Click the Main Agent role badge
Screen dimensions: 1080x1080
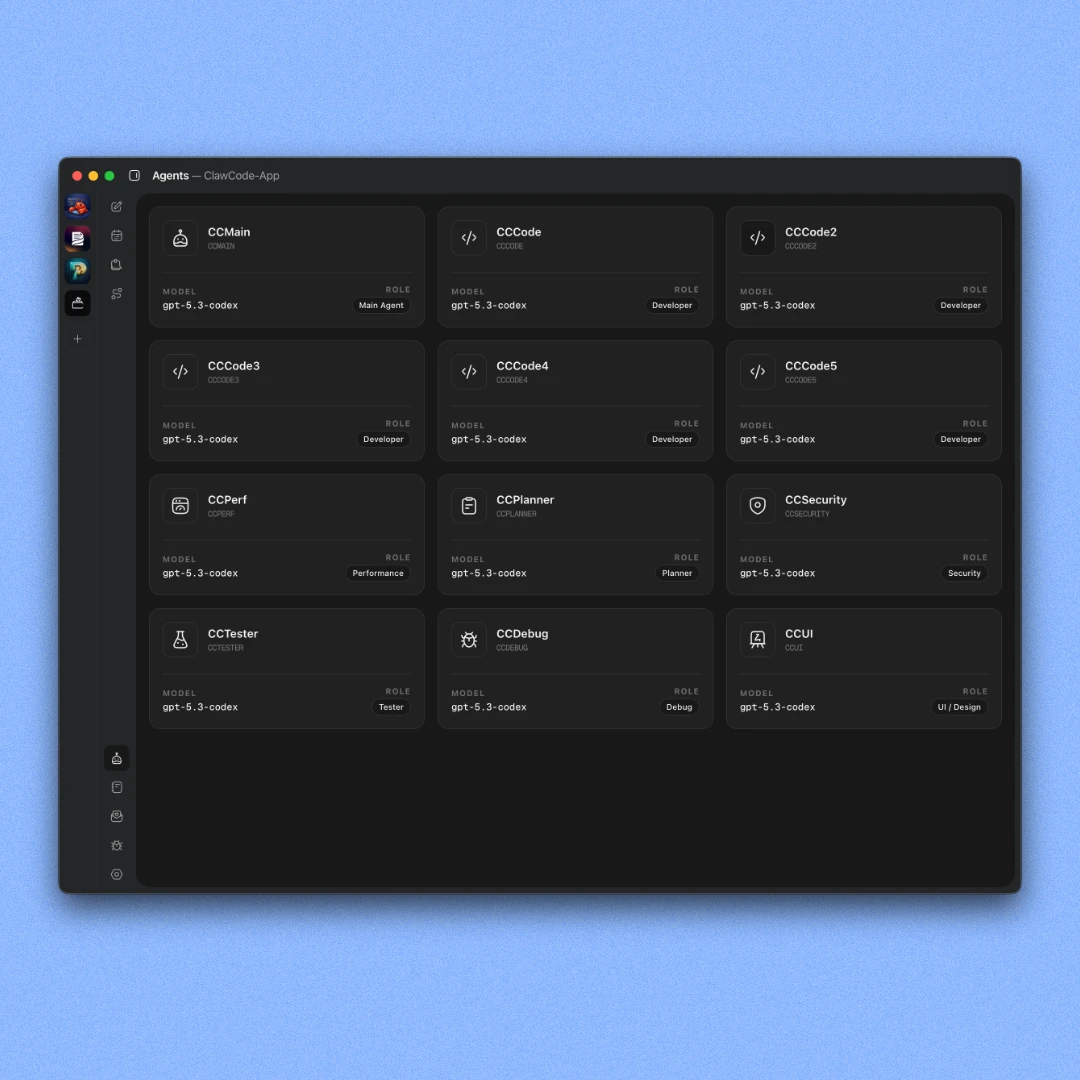point(381,305)
